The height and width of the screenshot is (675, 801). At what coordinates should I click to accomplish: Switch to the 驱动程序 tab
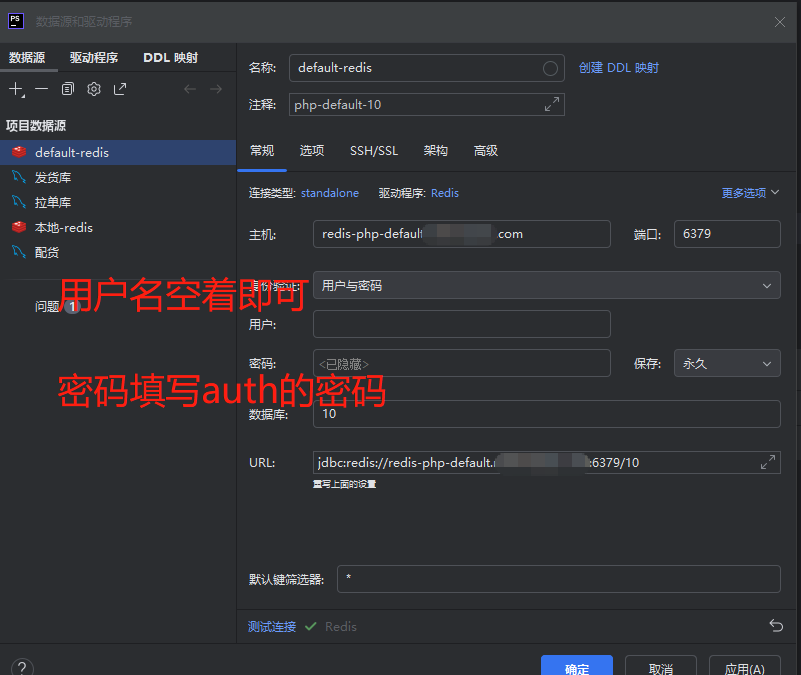pyautogui.click(x=94, y=58)
